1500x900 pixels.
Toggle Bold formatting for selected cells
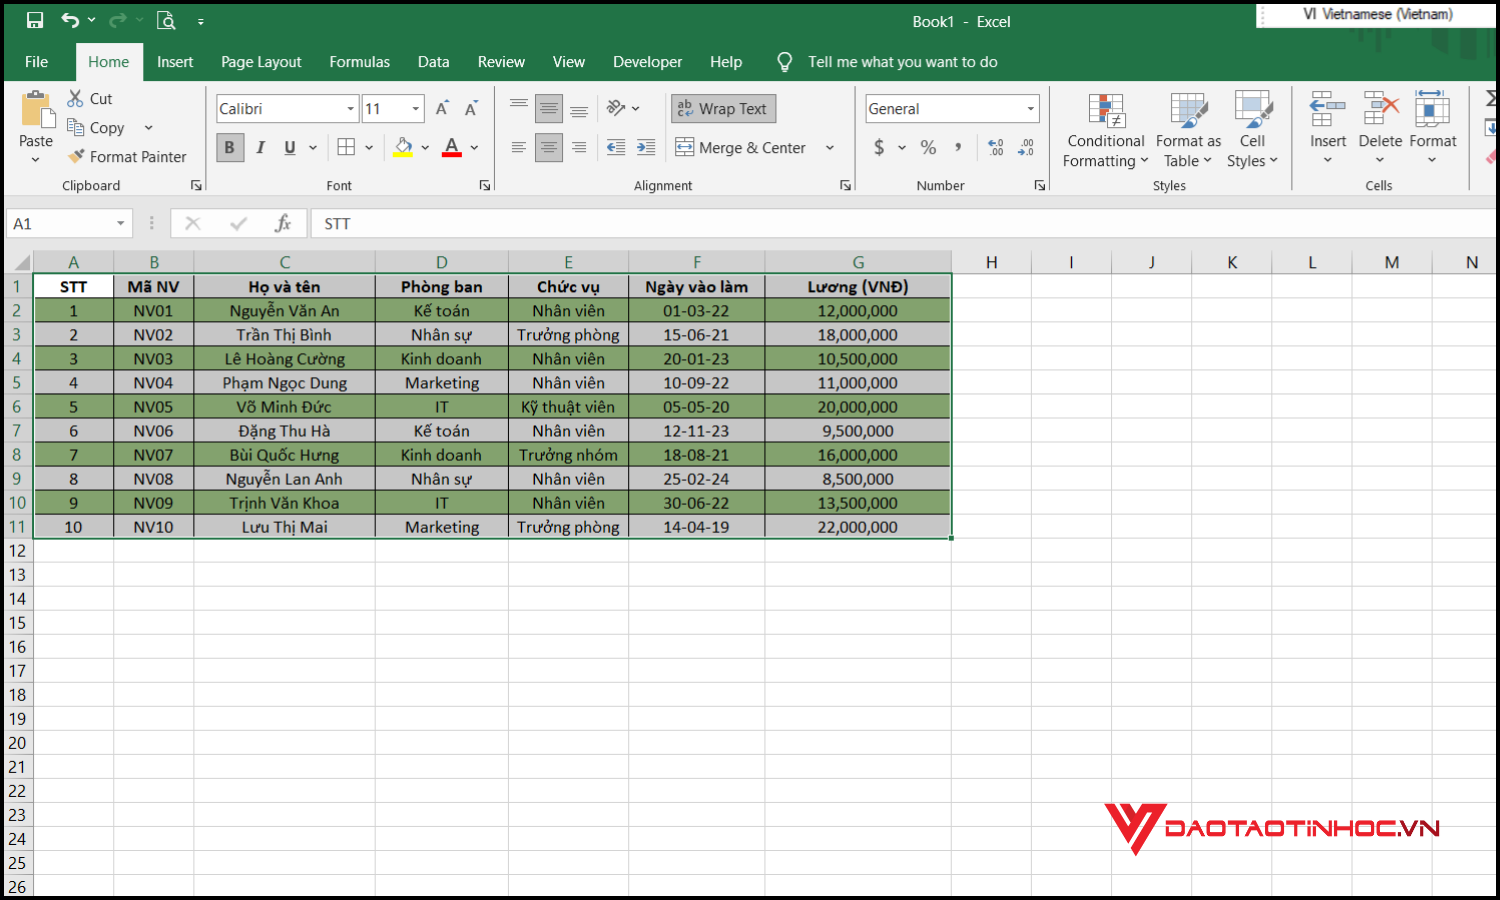pyautogui.click(x=229, y=147)
